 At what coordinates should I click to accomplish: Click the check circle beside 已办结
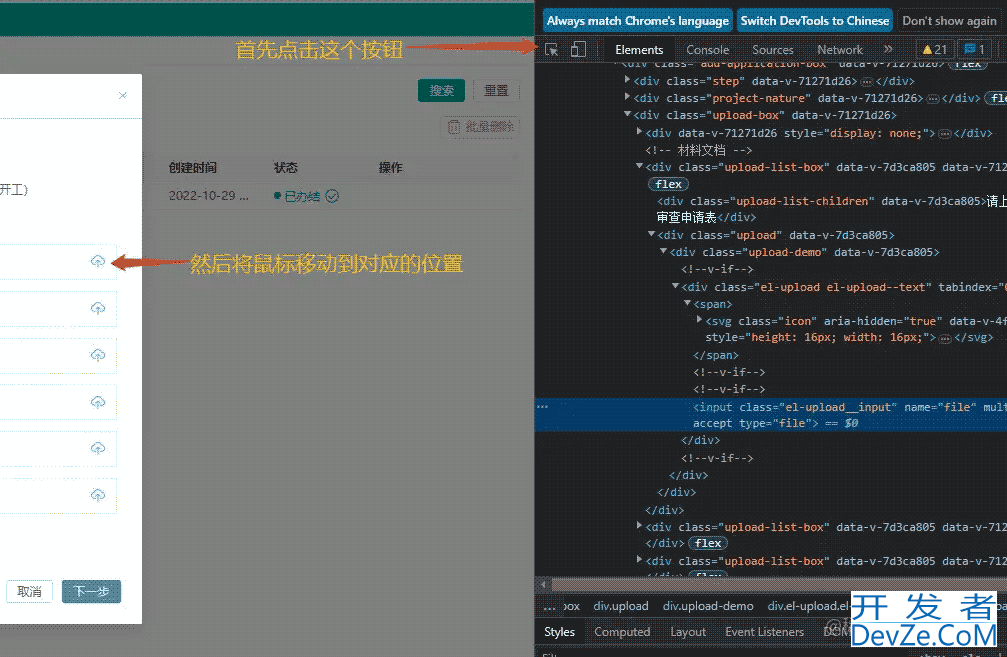332,197
